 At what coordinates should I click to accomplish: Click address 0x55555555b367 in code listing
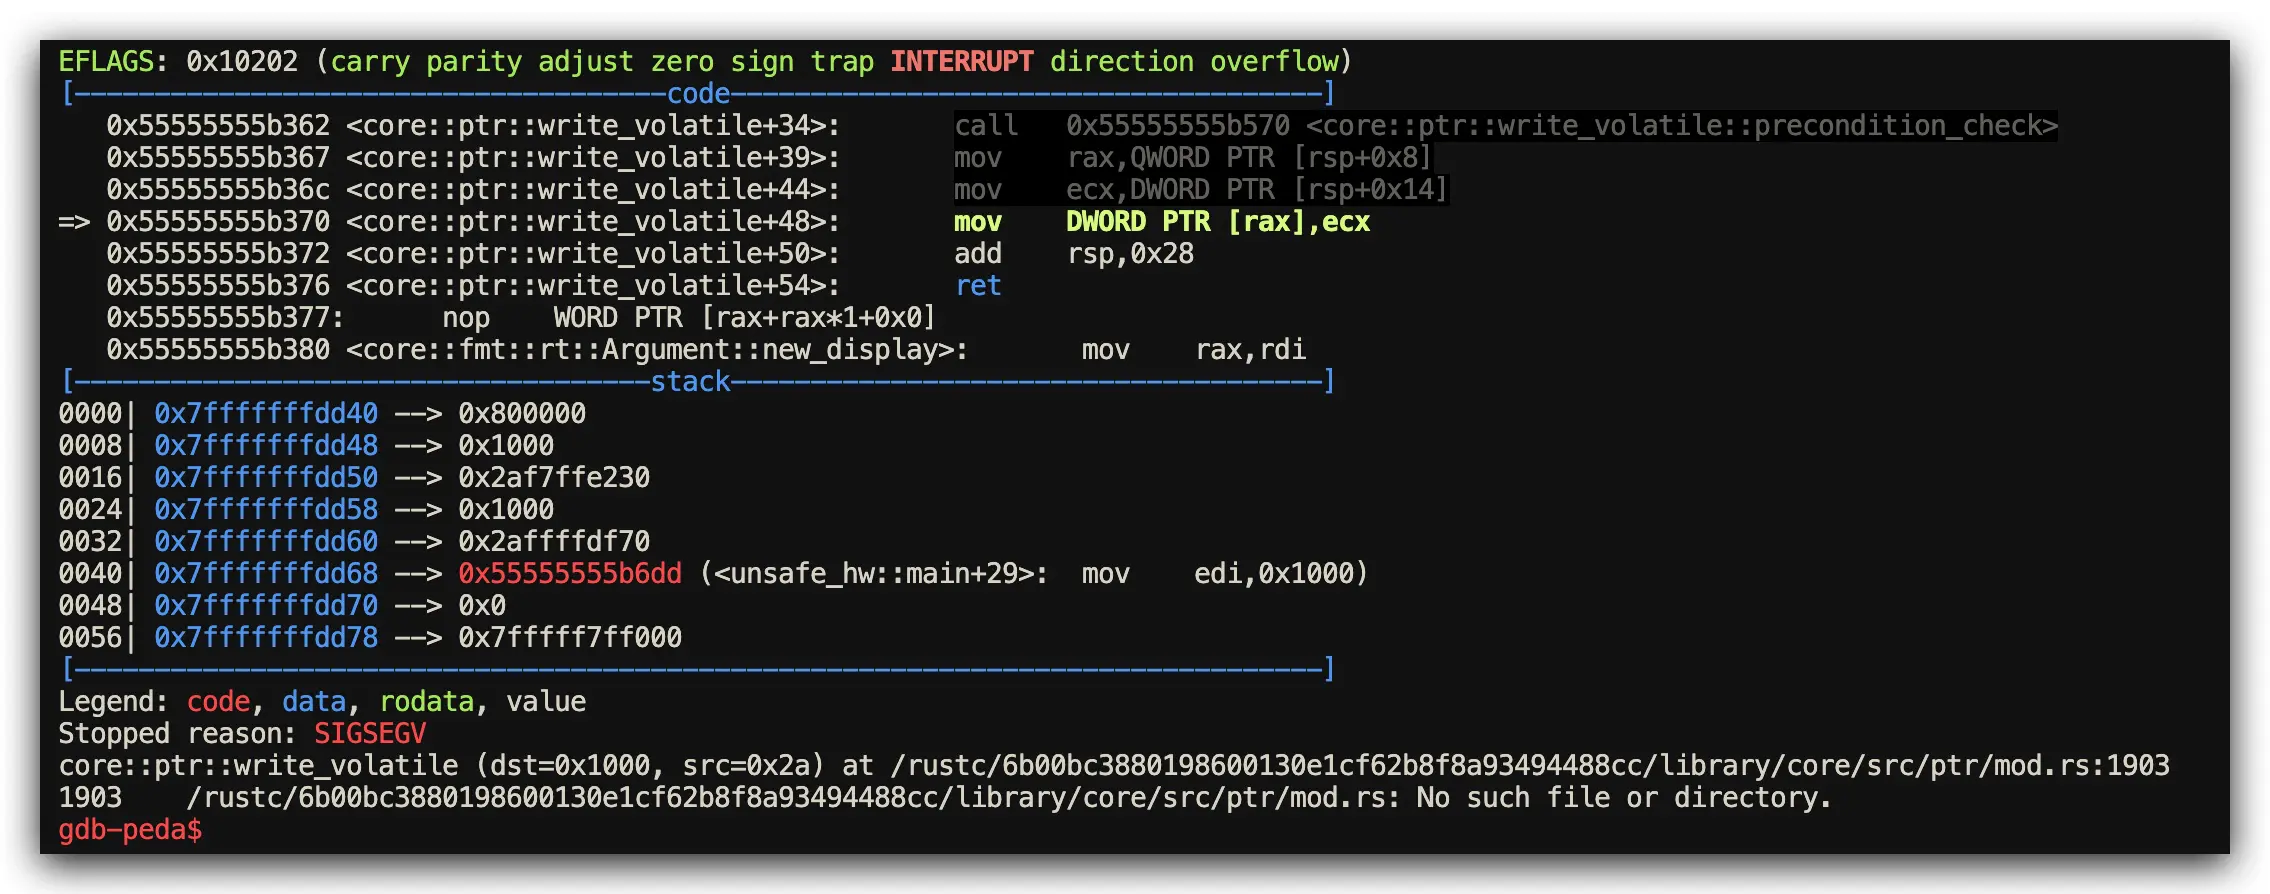pyautogui.click(x=218, y=158)
